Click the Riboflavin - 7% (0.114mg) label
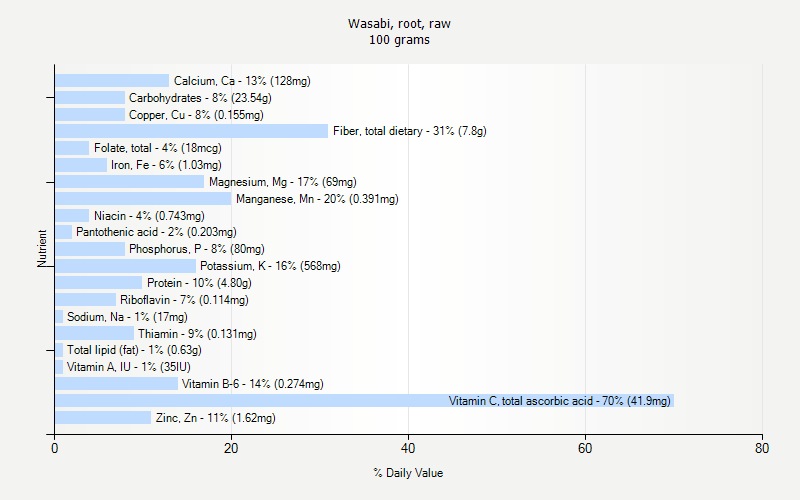This screenshot has width=800, height=500. click(x=184, y=299)
